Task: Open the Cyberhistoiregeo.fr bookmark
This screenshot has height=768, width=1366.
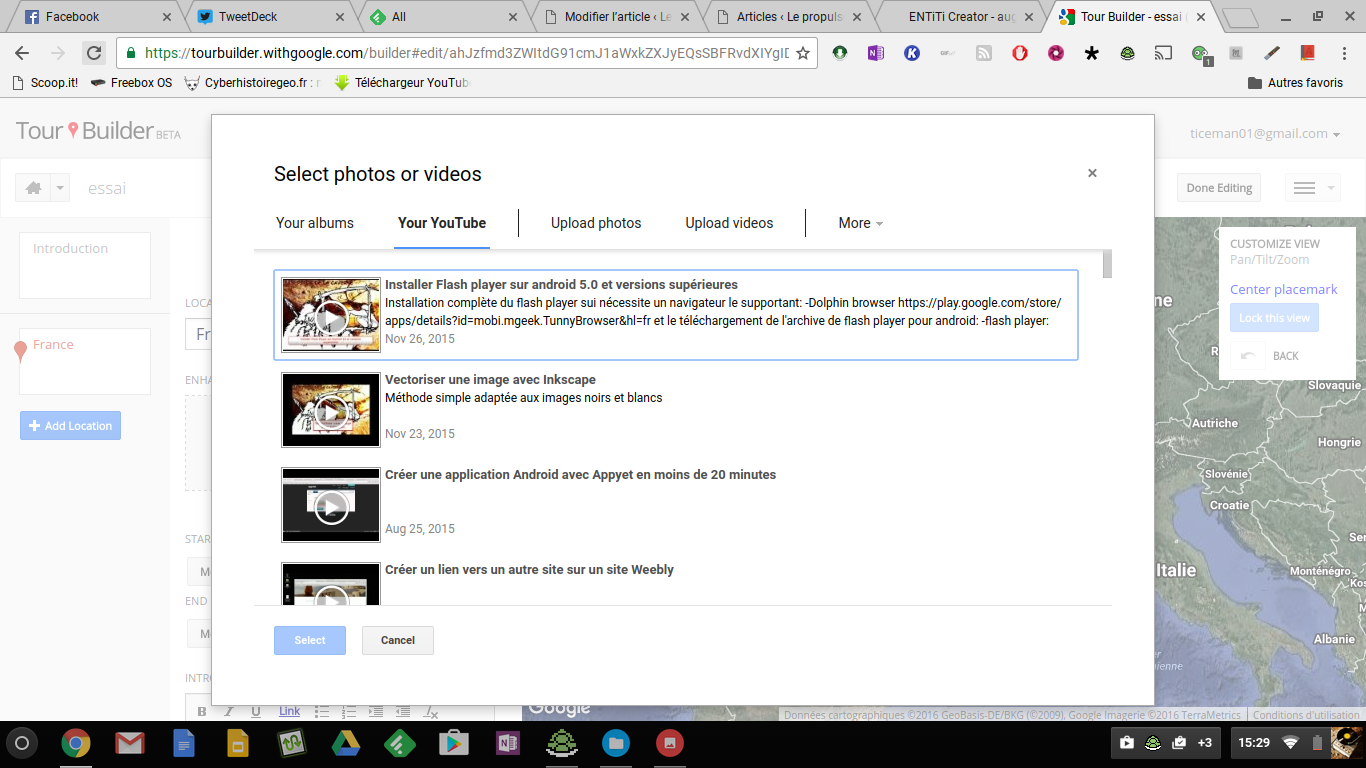Action: click(x=253, y=83)
